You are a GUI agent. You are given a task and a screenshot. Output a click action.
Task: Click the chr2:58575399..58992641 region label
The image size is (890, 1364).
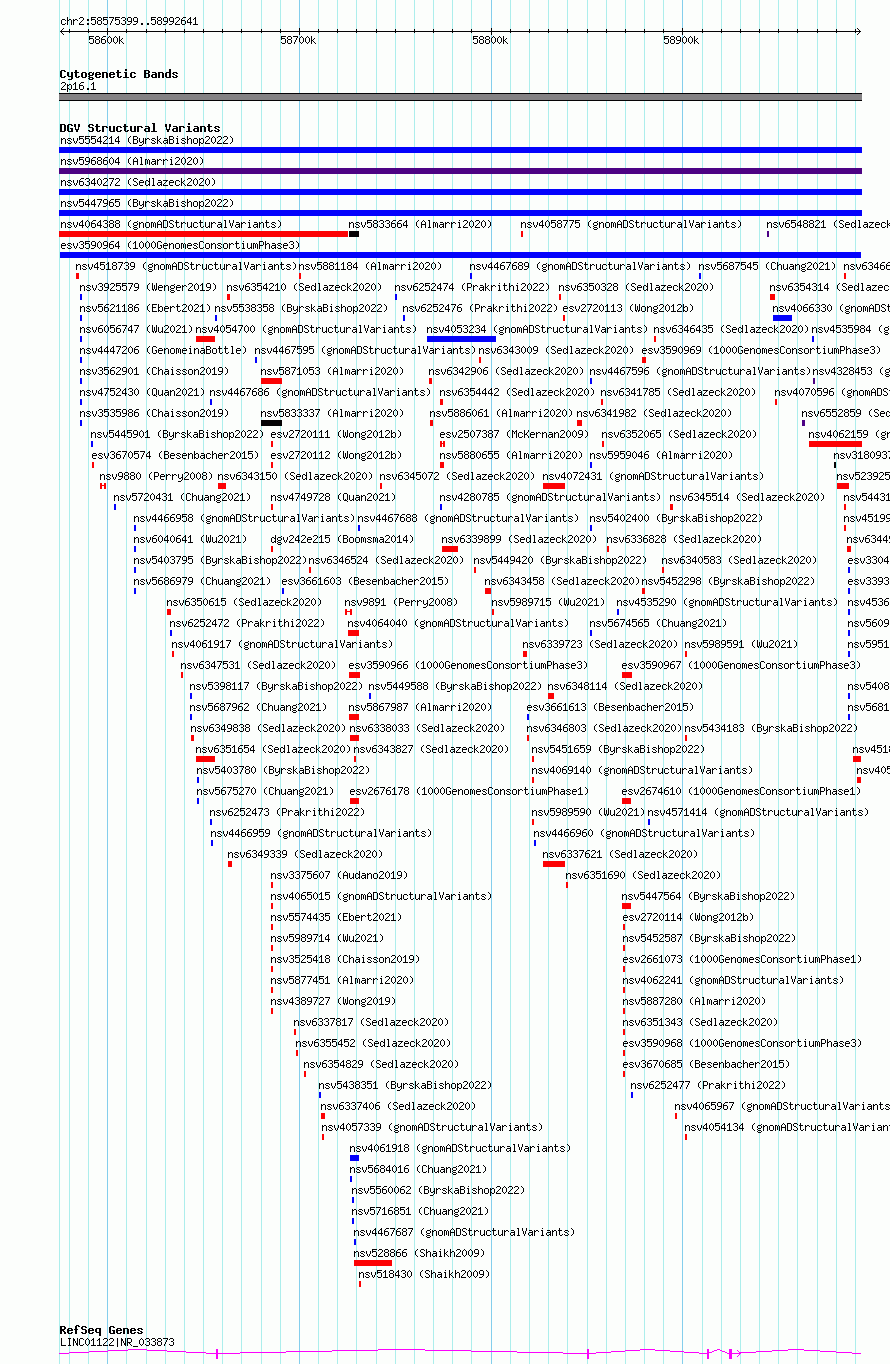pyautogui.click(x=129, y=21)
